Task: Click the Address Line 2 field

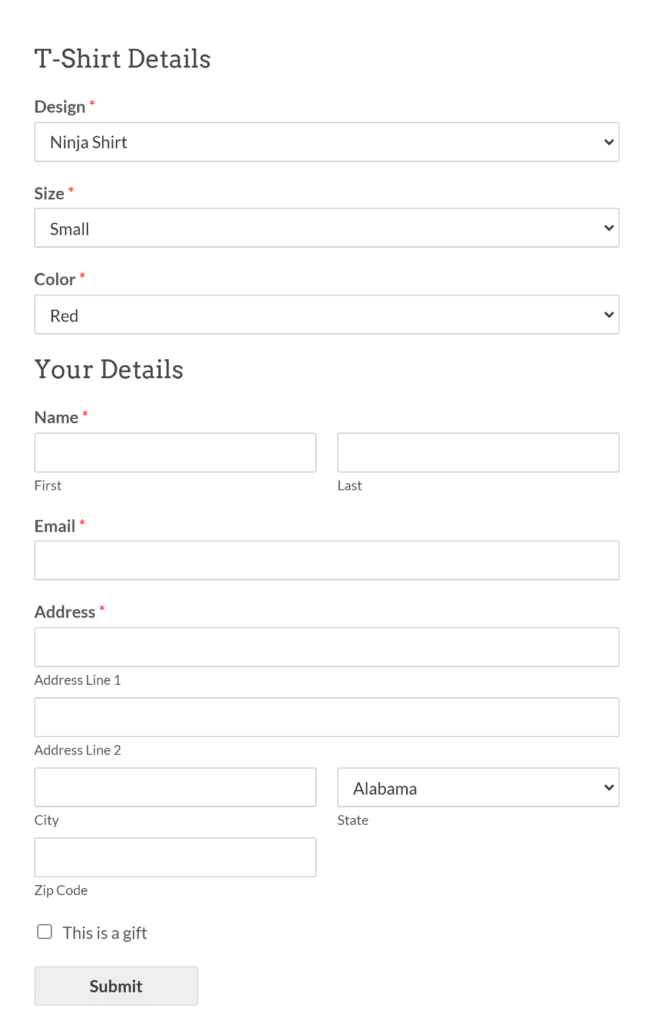Action: pyautogui.click(x=326, y=717)
